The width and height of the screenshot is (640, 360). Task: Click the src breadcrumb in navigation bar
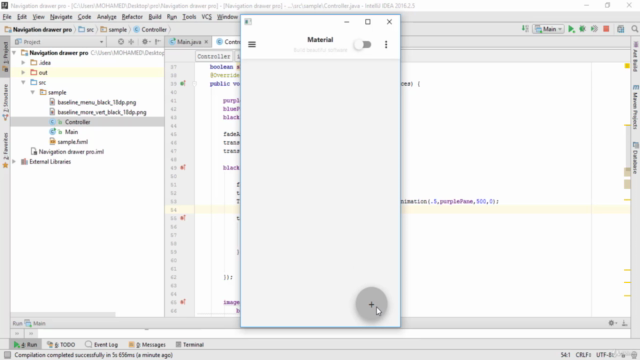click(x=86, y=29)
